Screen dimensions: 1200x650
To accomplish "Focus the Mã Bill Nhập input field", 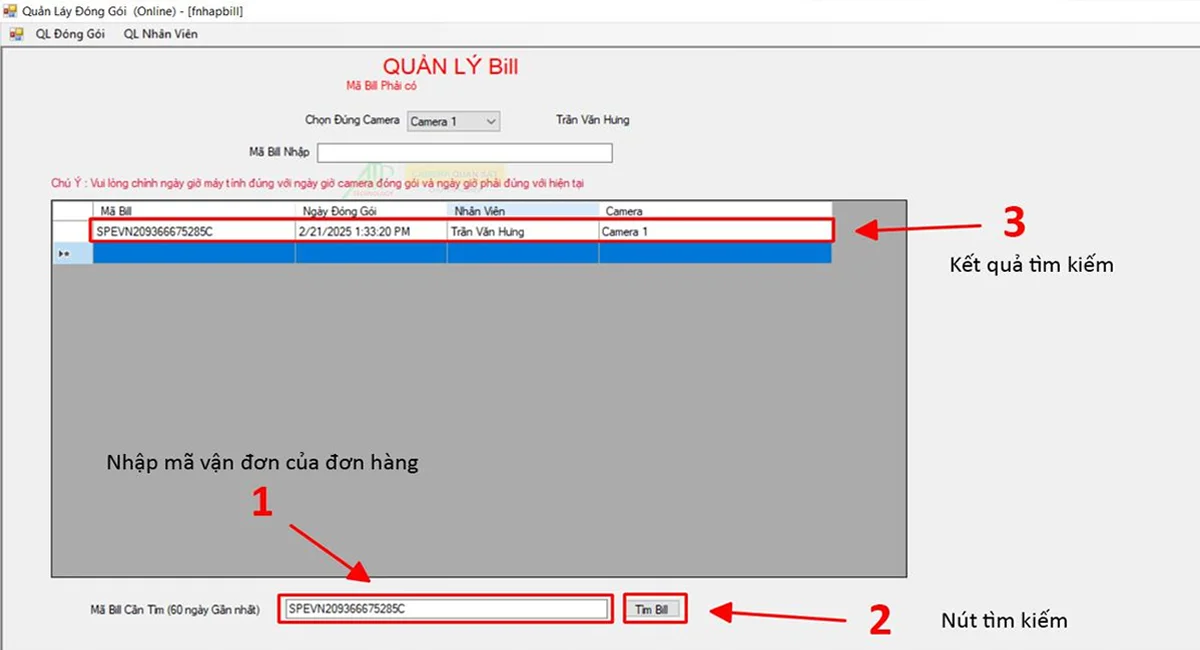I will [x=464, y=152].
